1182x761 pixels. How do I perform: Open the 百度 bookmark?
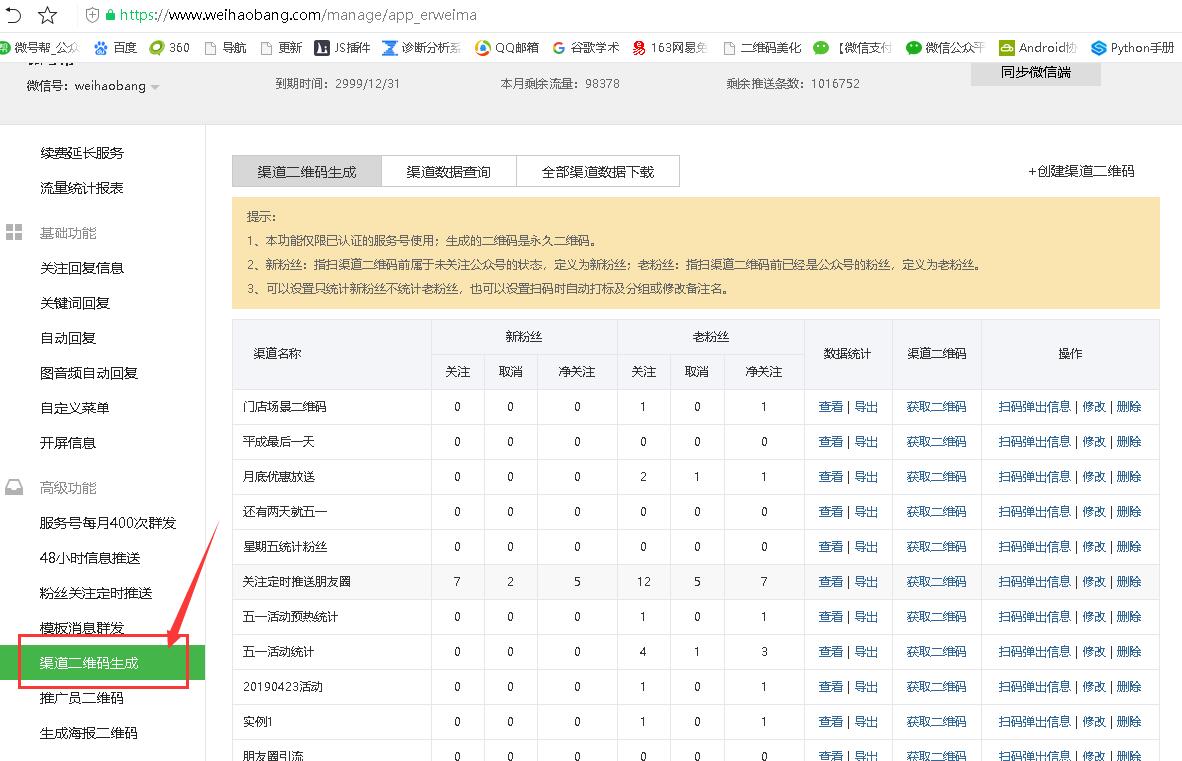[115, 47]
